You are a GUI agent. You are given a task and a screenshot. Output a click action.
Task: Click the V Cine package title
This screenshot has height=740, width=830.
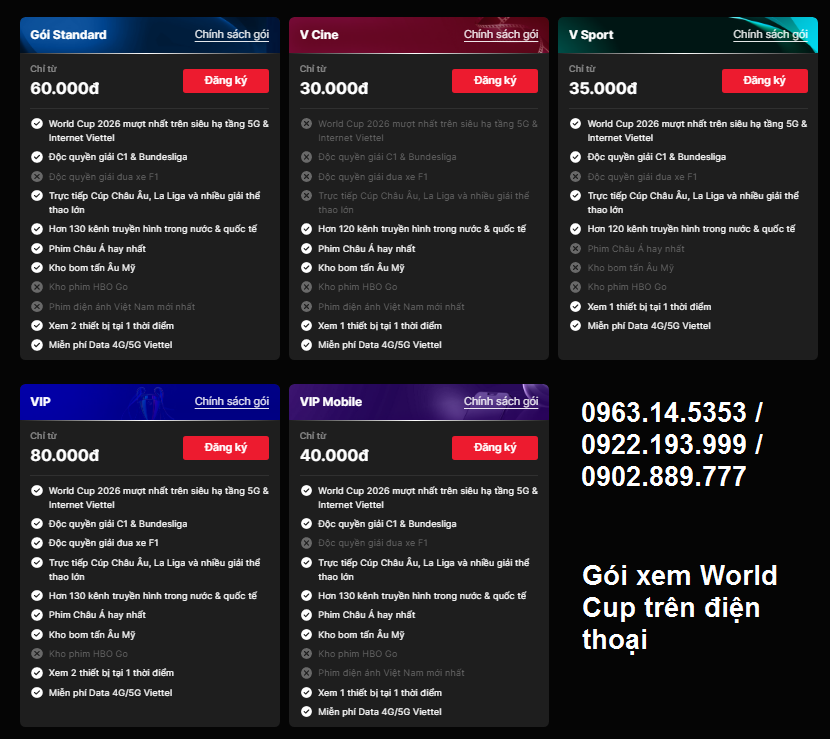coord(319,34)
